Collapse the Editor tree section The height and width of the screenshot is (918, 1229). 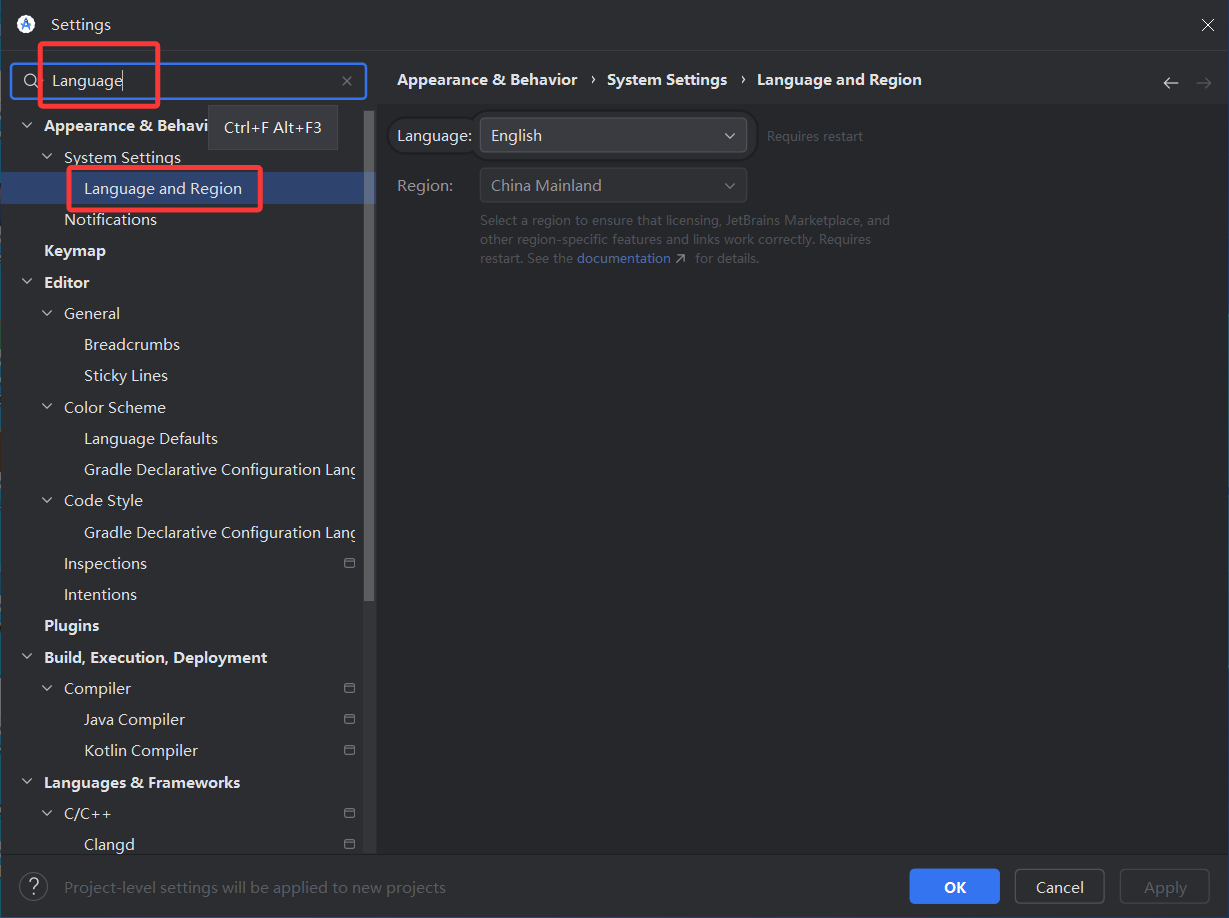click(x=27, y=283)
